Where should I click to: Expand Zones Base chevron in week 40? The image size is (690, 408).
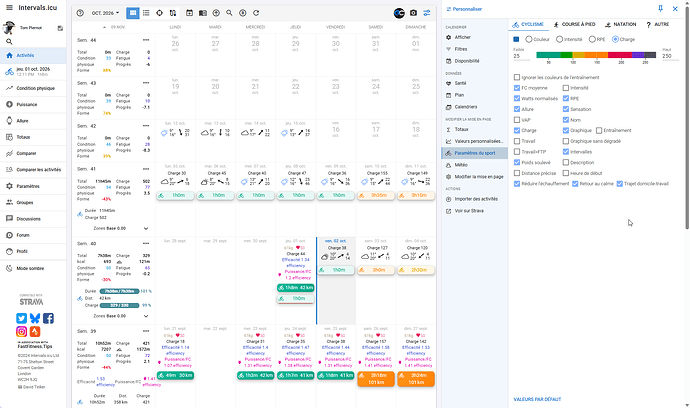pos(146,316)
